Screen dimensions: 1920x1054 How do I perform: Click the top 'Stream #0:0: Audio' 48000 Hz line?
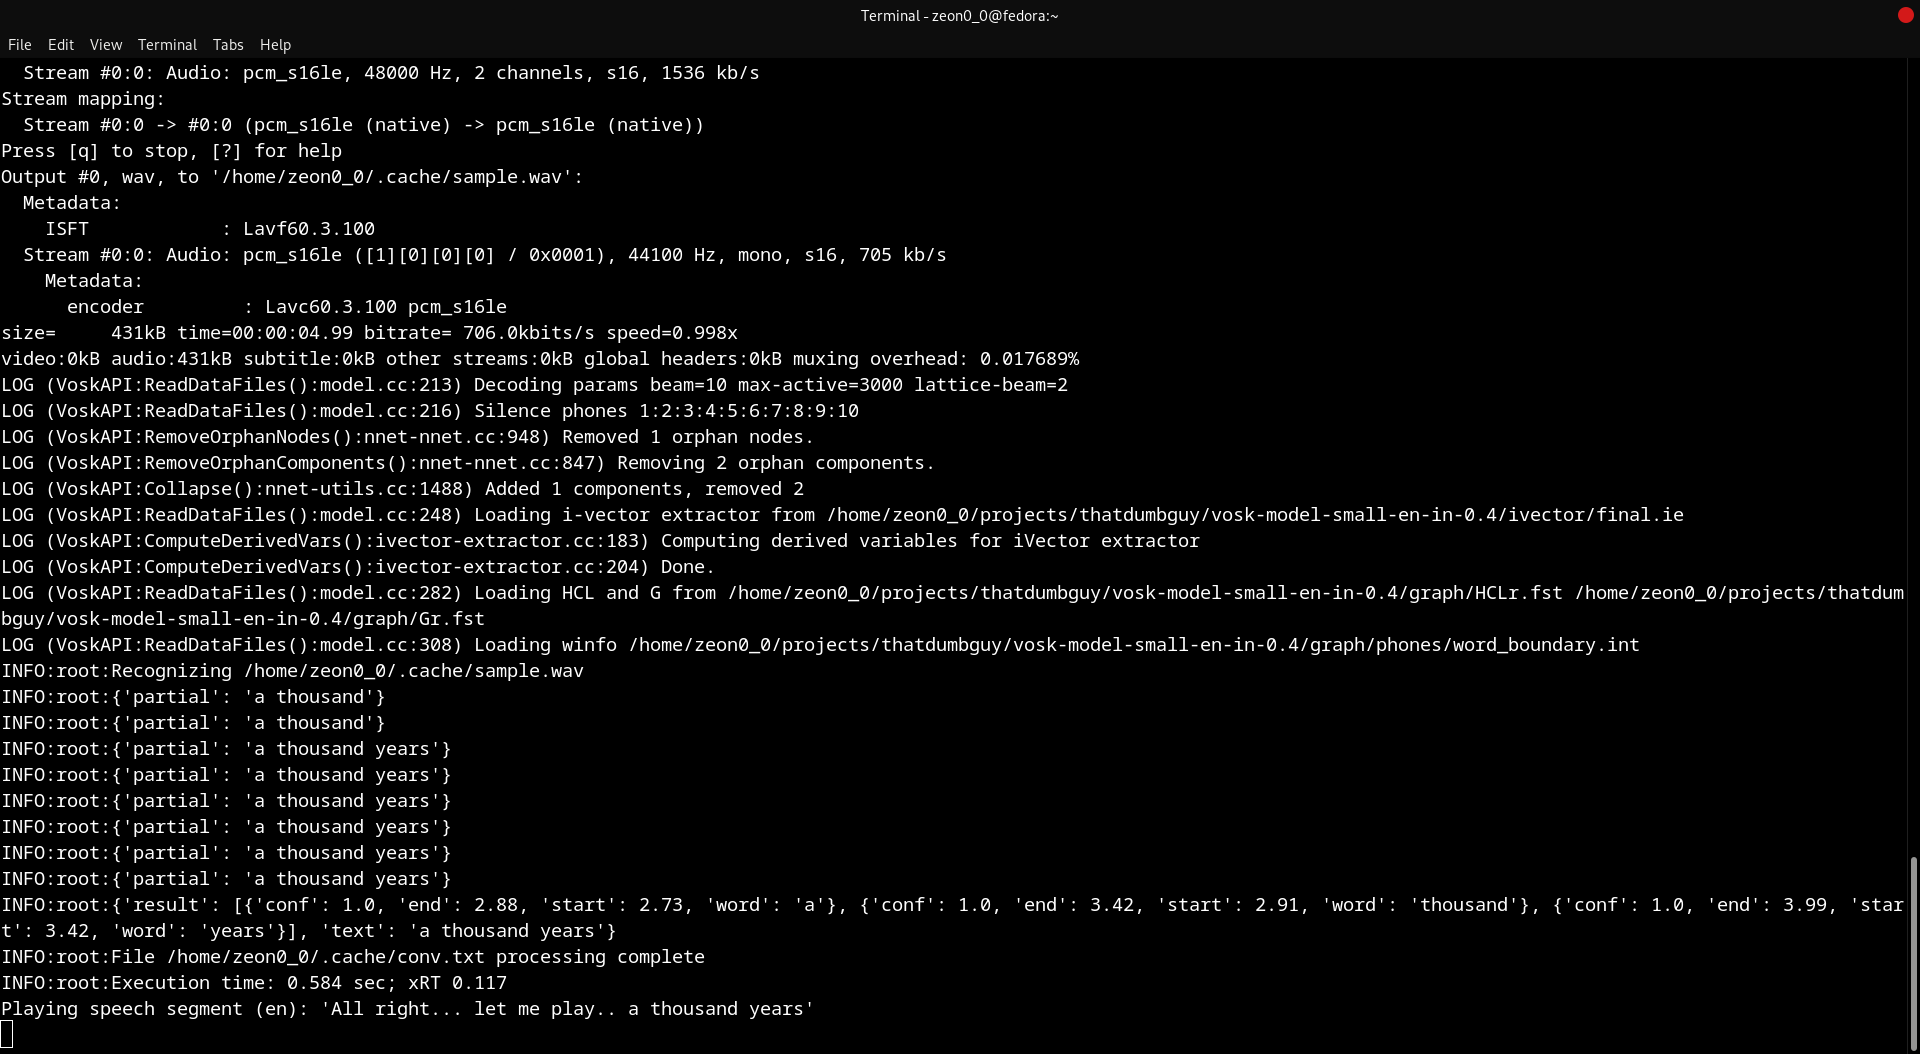coord(391,73)
